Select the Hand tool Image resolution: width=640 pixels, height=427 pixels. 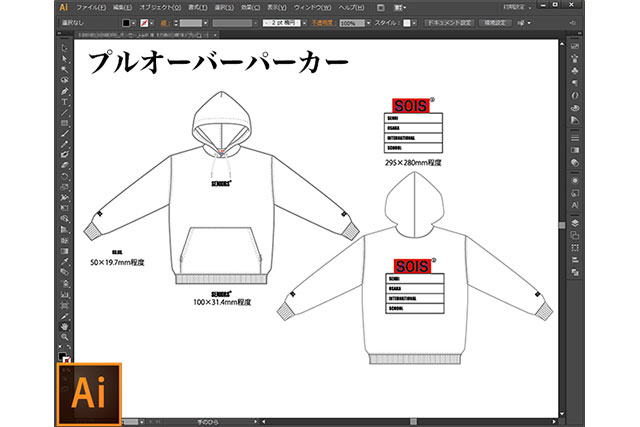click(x=65, y=326)
